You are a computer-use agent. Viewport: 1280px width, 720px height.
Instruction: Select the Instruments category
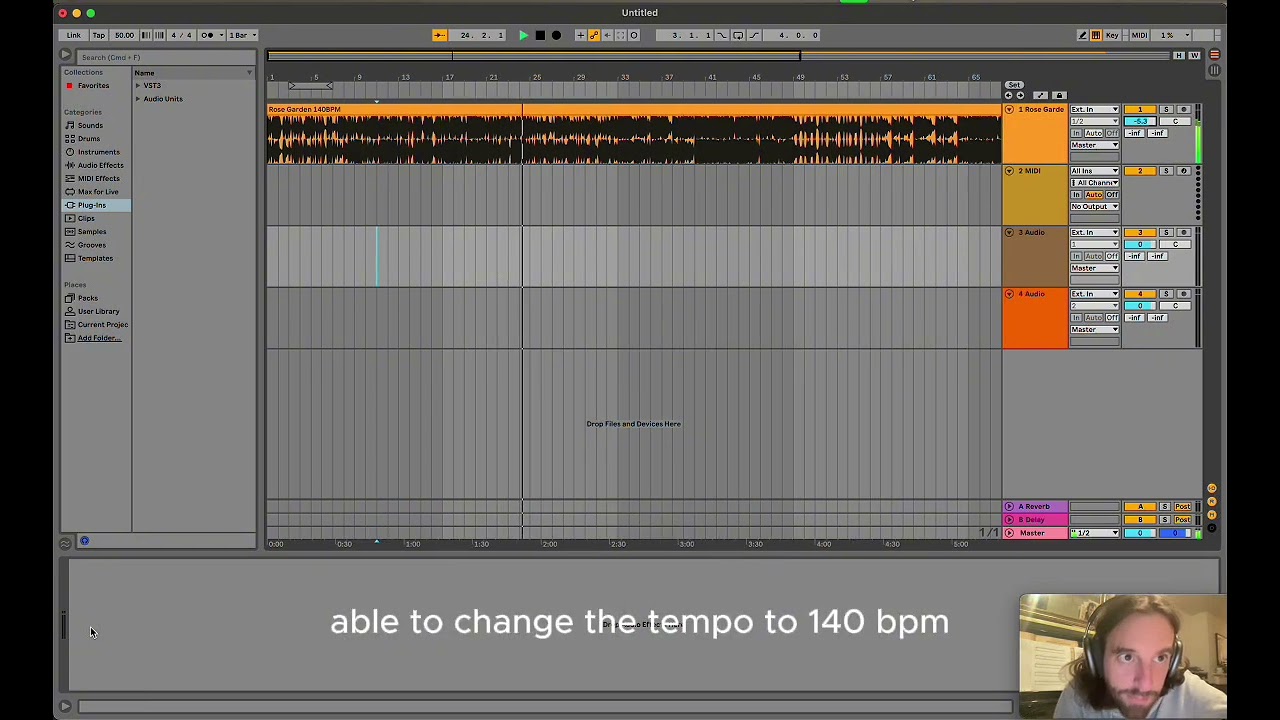pyautogui.click(x=98, y=152)
